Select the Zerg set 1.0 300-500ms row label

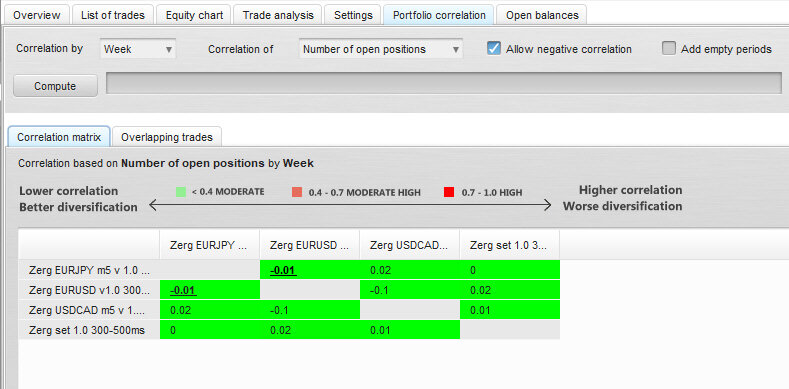(89, 330)
